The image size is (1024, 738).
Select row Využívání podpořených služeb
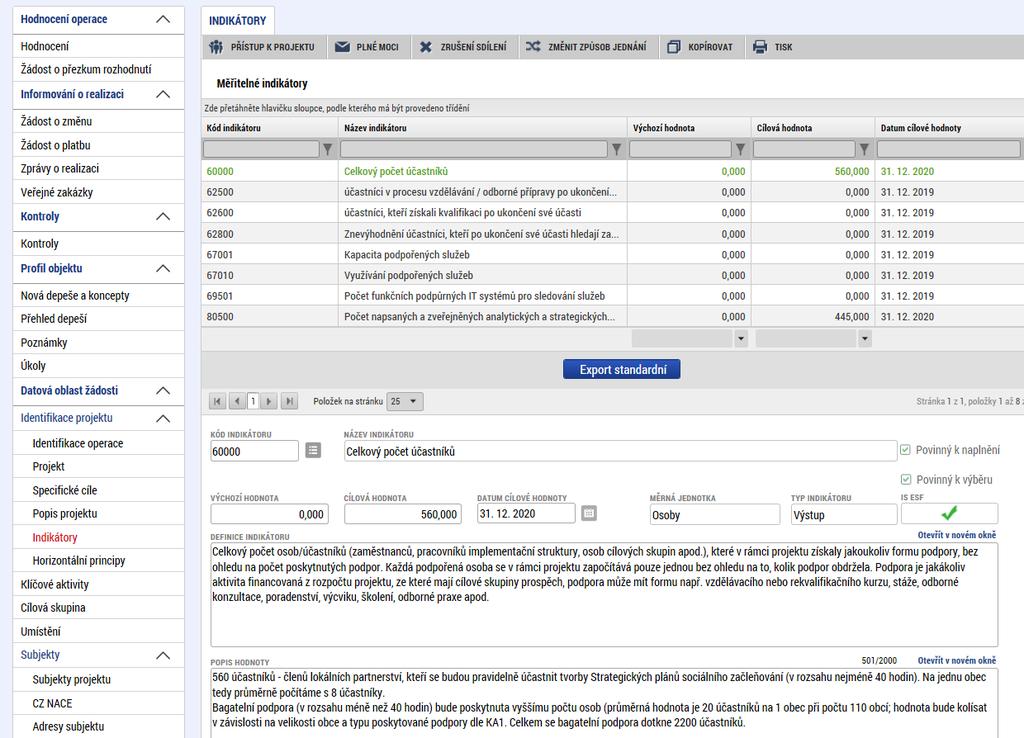[613, 276]
